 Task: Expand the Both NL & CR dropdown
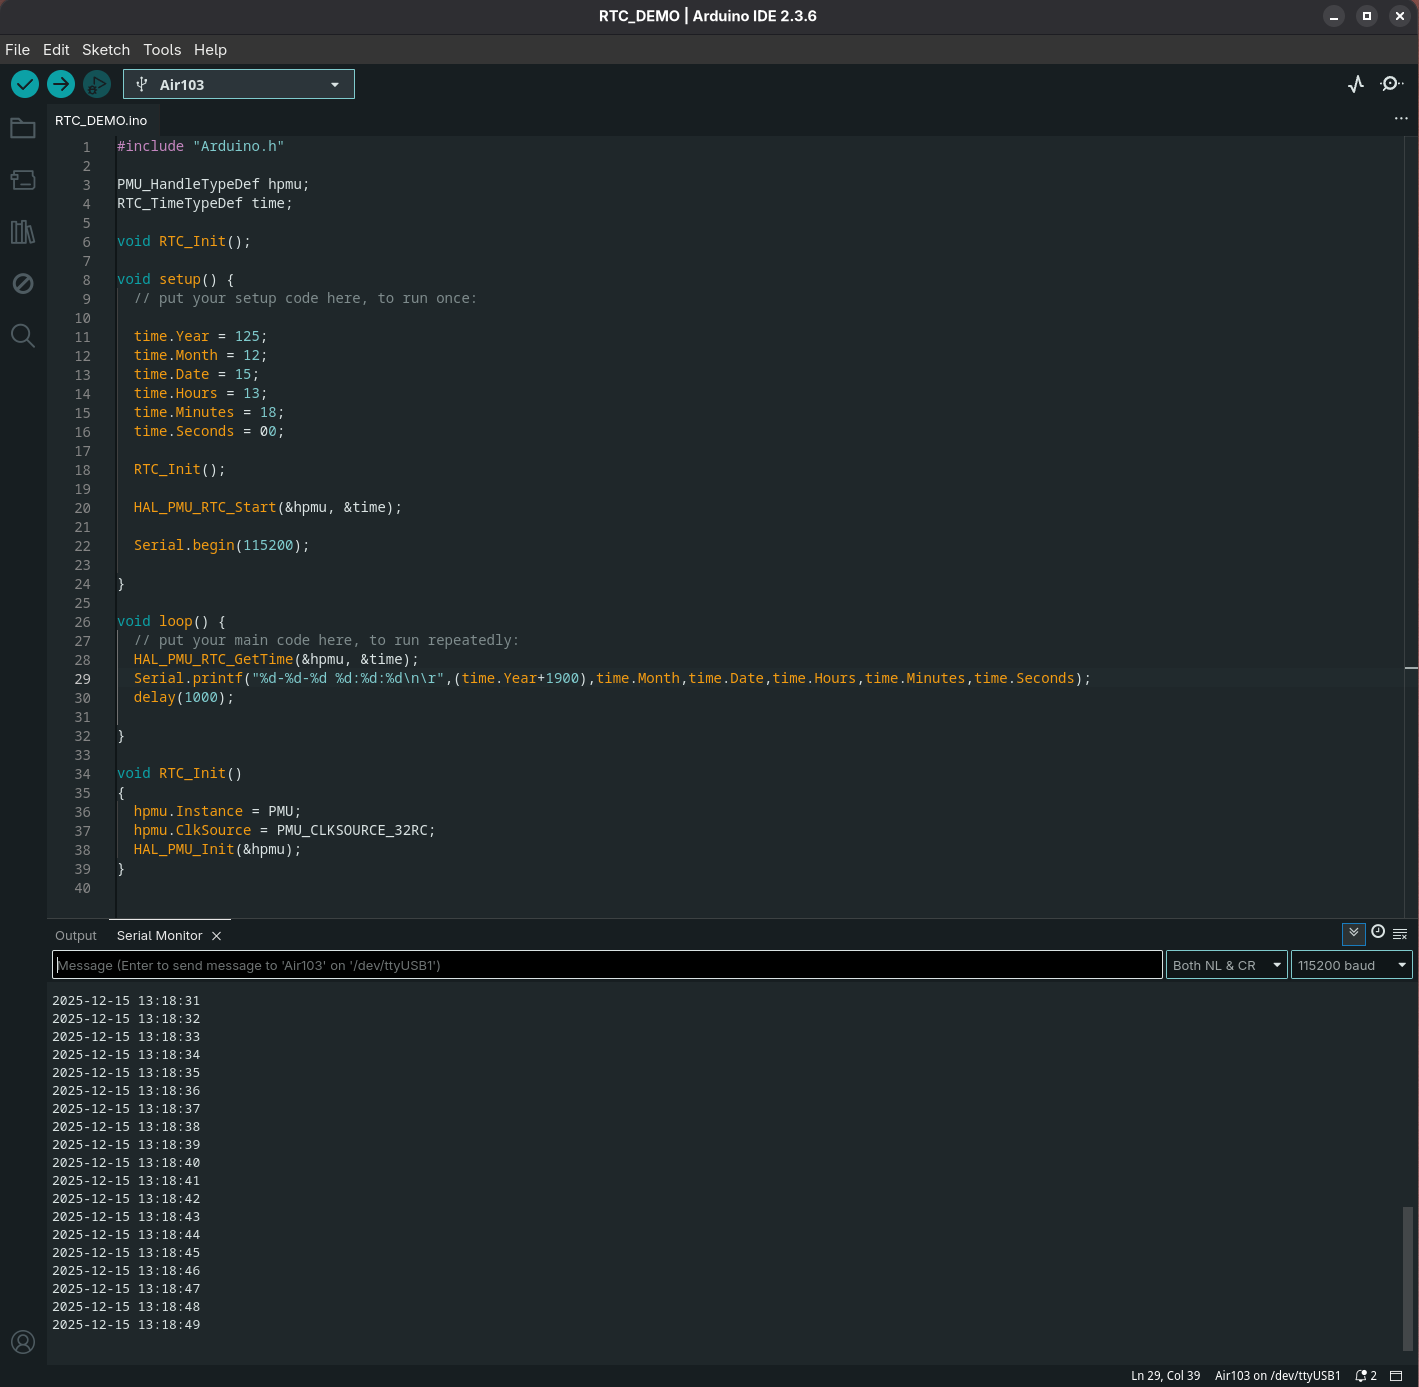(x=1226, y=965)
